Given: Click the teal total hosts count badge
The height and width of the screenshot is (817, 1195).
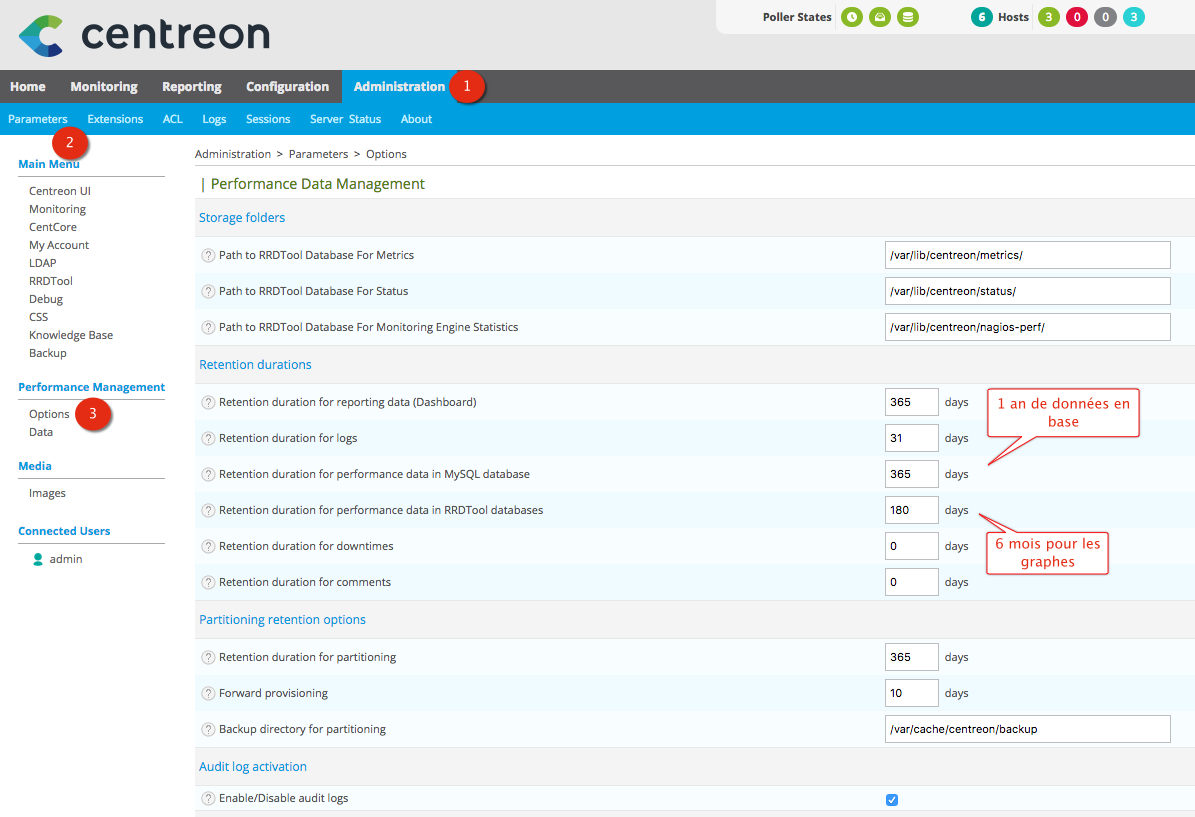Looking at the screenshot, I should tap(982, 17).
